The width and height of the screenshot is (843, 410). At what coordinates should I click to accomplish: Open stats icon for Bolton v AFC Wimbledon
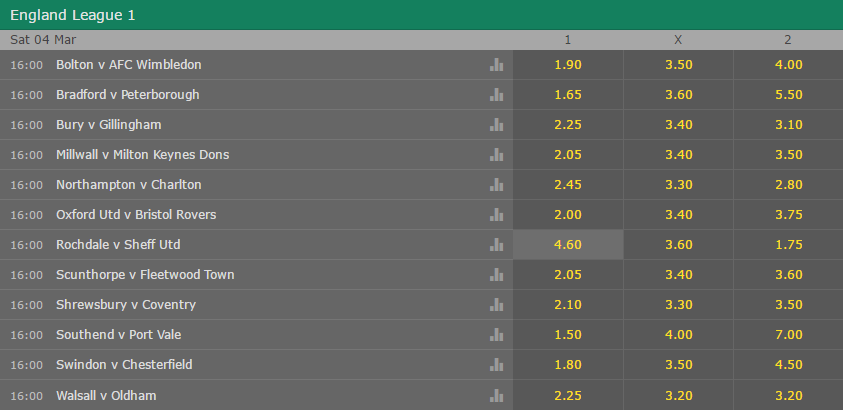point(496,65)
